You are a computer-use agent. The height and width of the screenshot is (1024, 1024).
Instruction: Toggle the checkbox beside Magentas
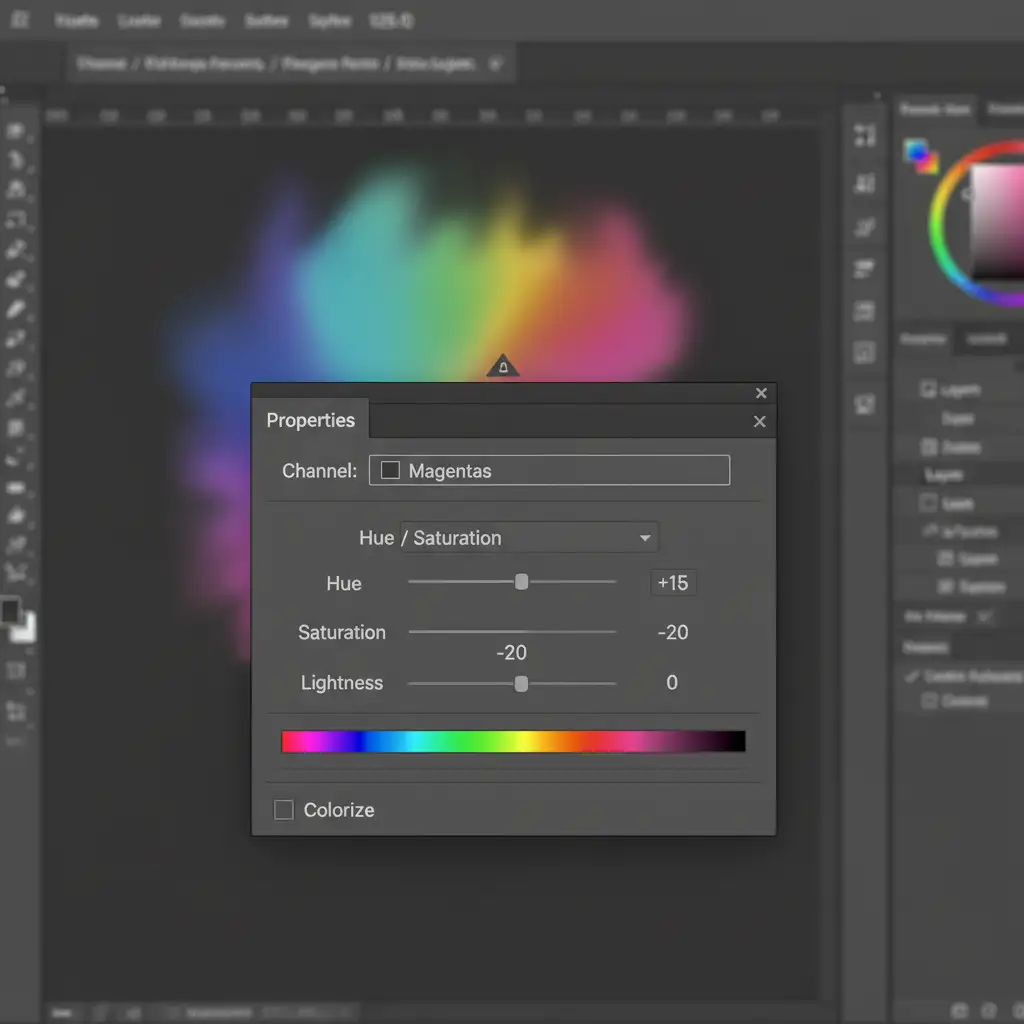[390, 470]
